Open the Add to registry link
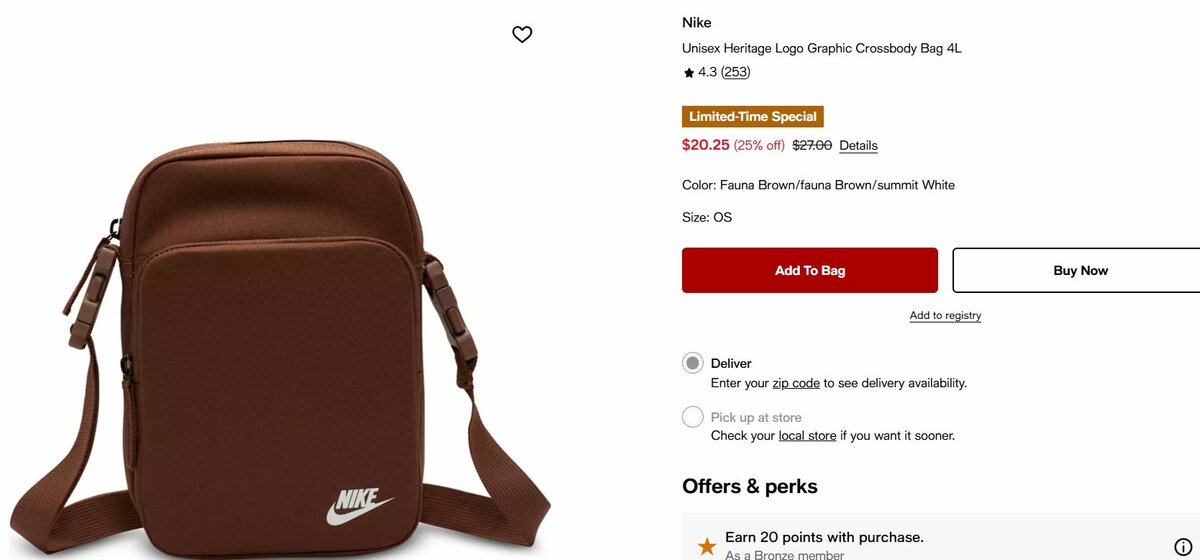Image resolution: width=1200 pixels, height=560 pixels. click(945, 316)
